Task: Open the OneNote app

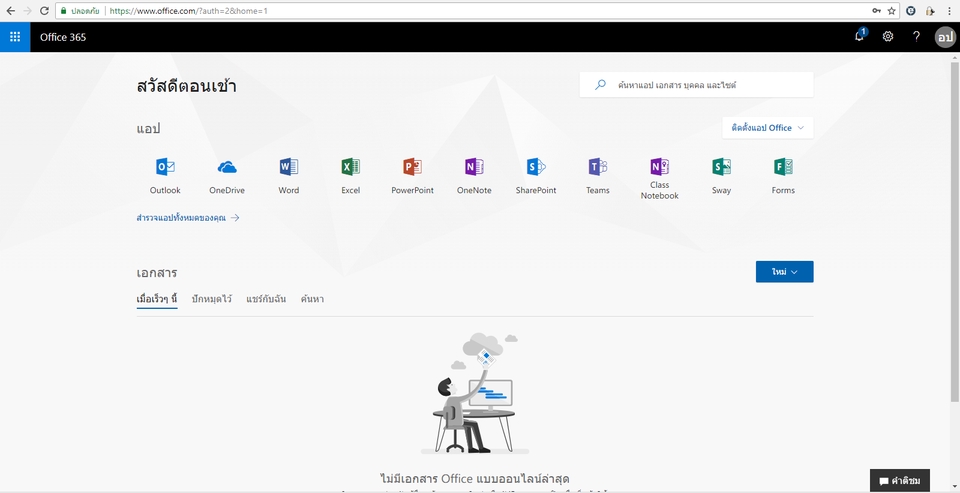Action: tap(474, 176)
